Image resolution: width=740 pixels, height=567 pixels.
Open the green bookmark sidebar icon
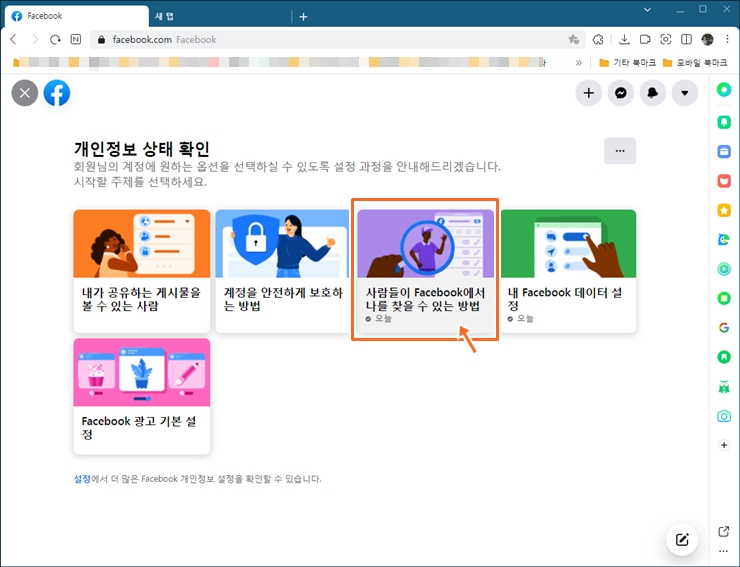coord(723,357)
